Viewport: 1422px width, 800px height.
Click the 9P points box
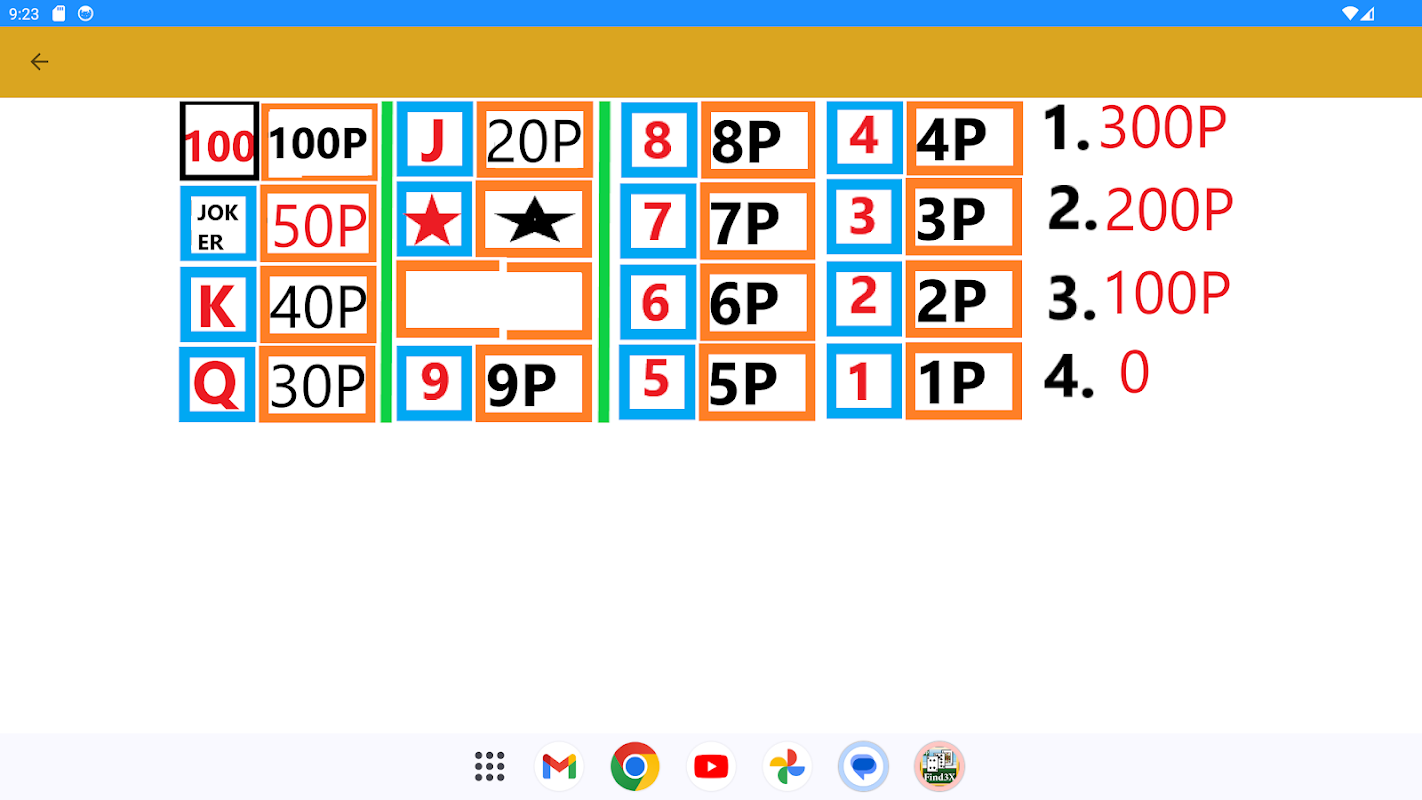click(534, 383)
